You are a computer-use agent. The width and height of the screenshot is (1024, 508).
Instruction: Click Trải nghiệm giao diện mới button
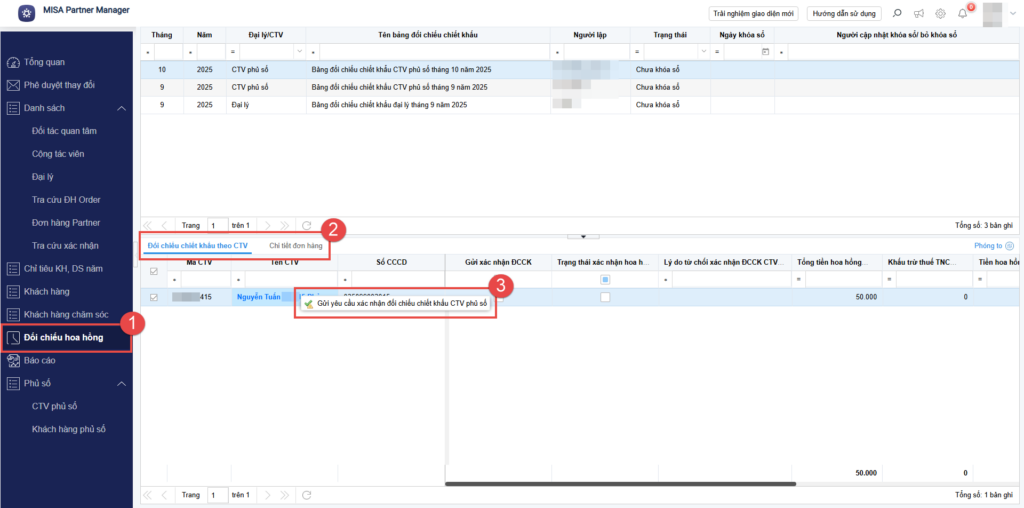click(754, 13)
